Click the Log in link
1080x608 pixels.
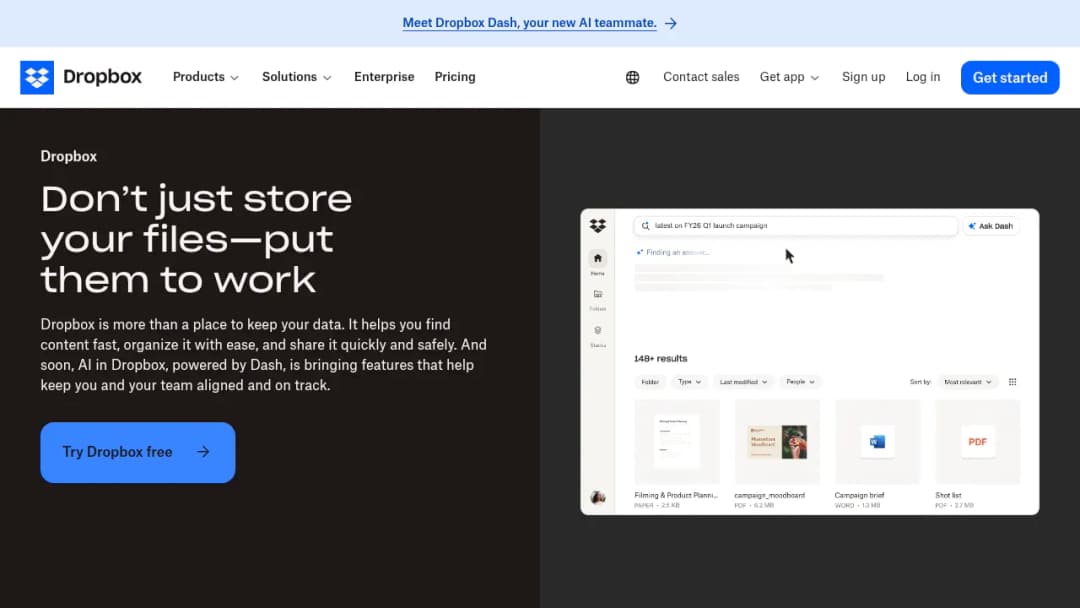tap(922, 77)
